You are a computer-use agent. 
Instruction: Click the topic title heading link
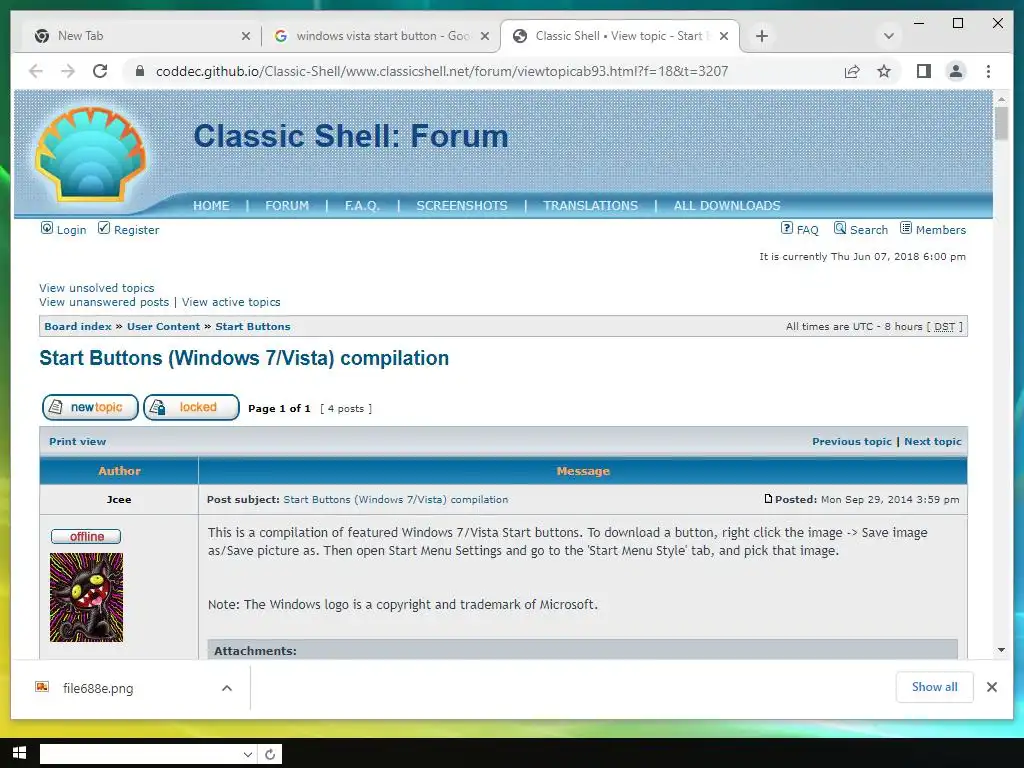pos(244,358)
